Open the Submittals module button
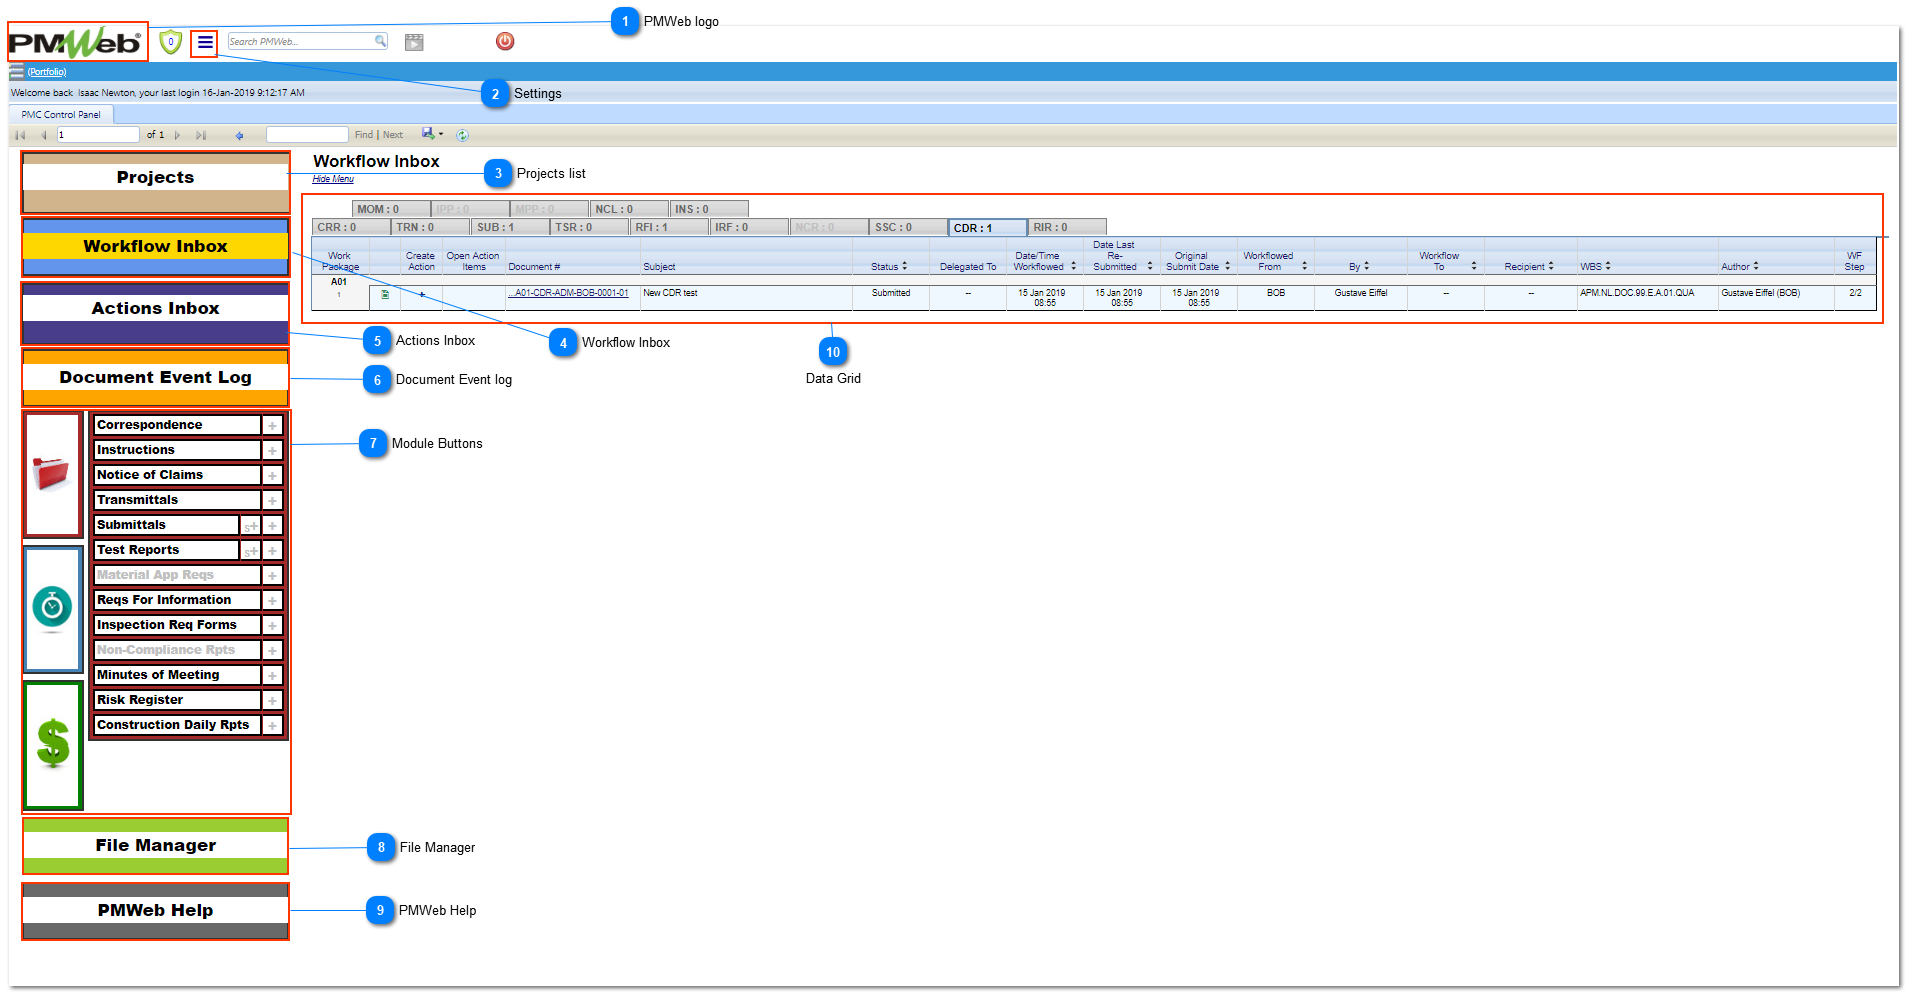The image size is (1908, 995). click(x=166, y=525)
